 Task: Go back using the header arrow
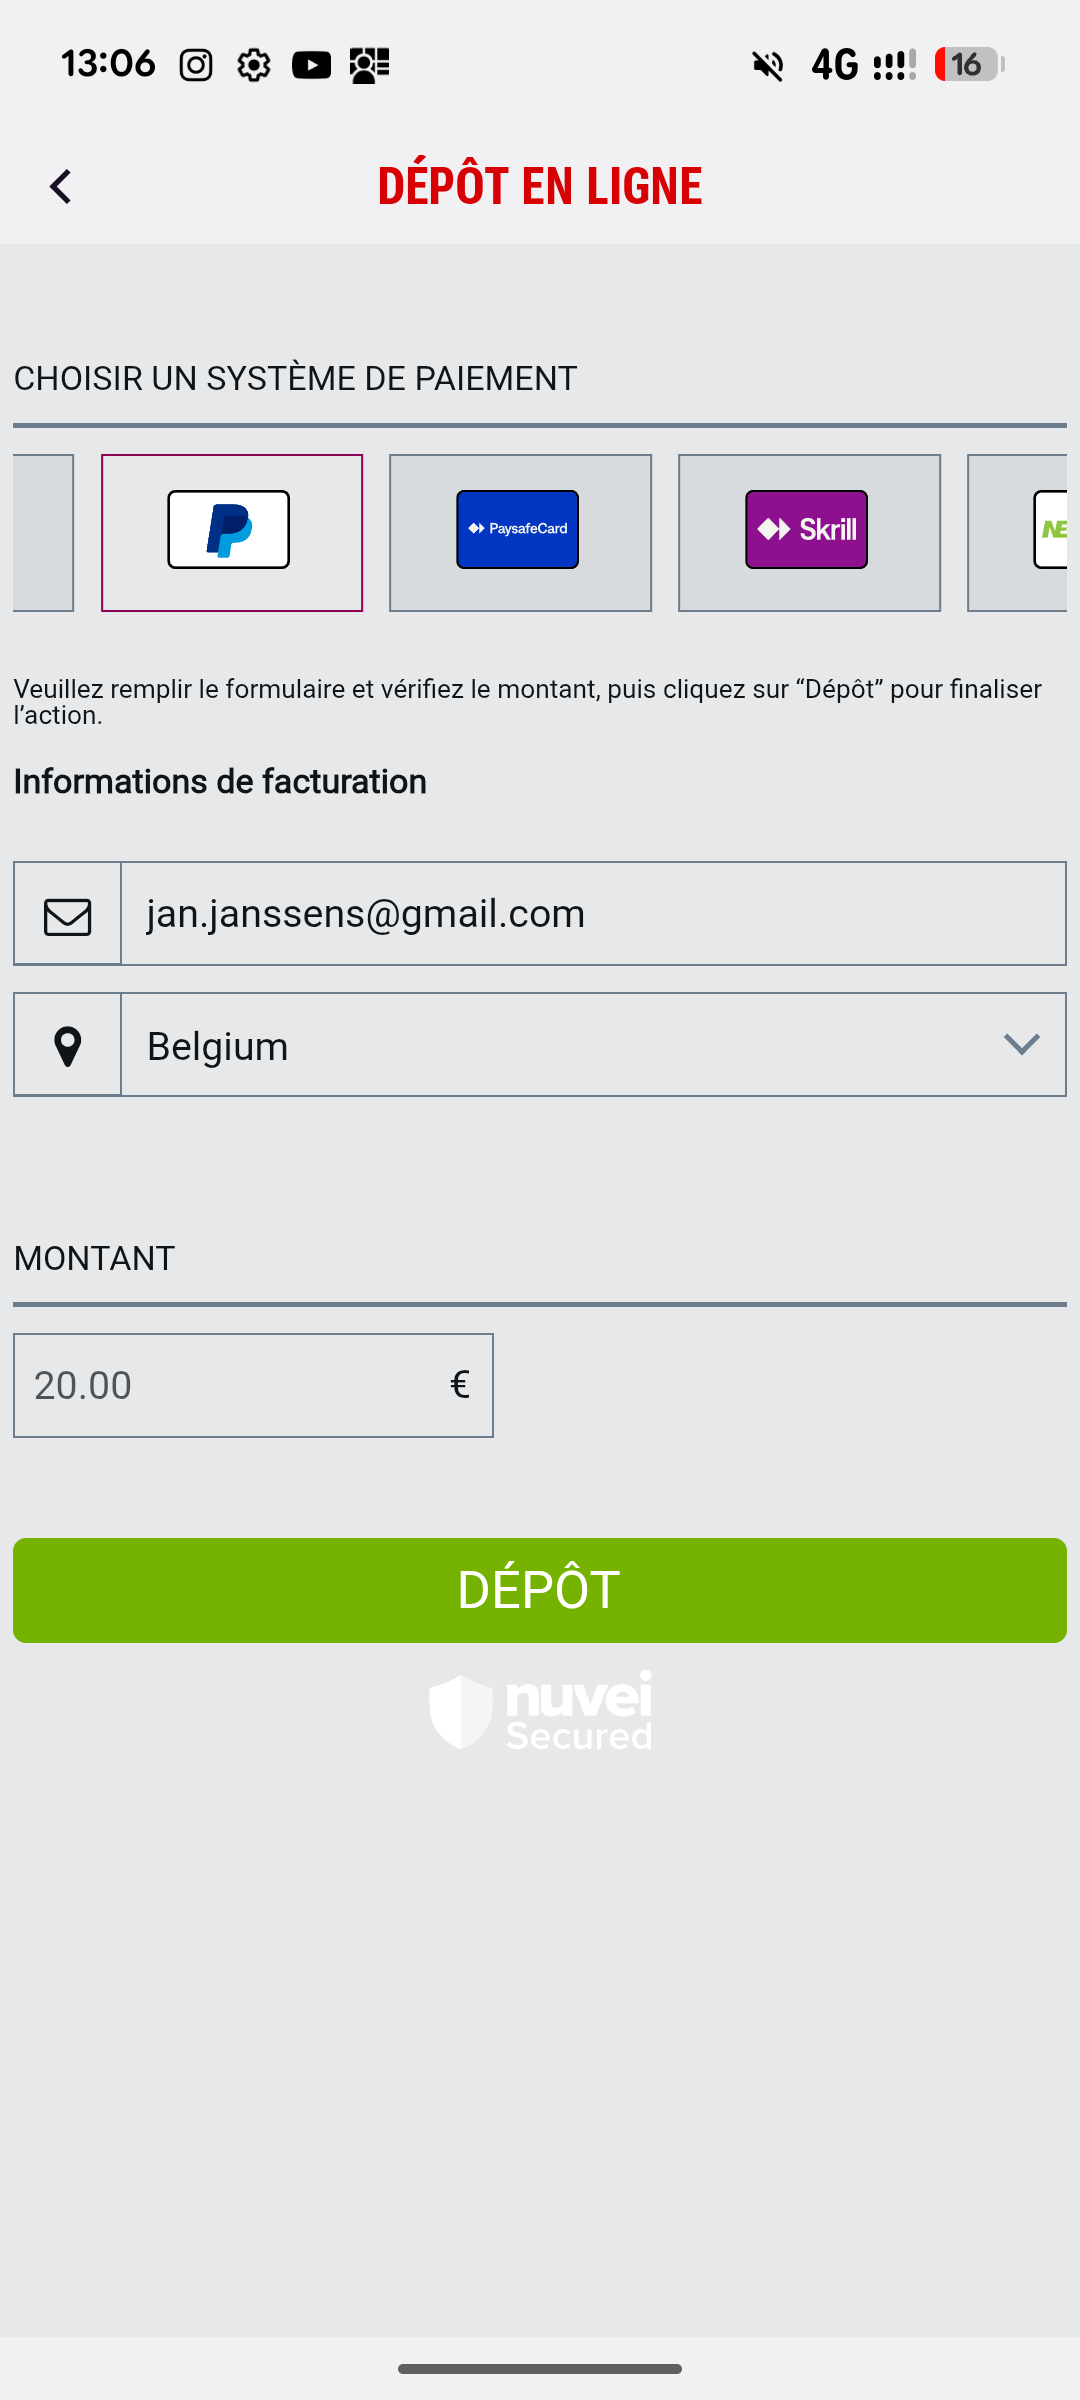[x=61, y=187]
